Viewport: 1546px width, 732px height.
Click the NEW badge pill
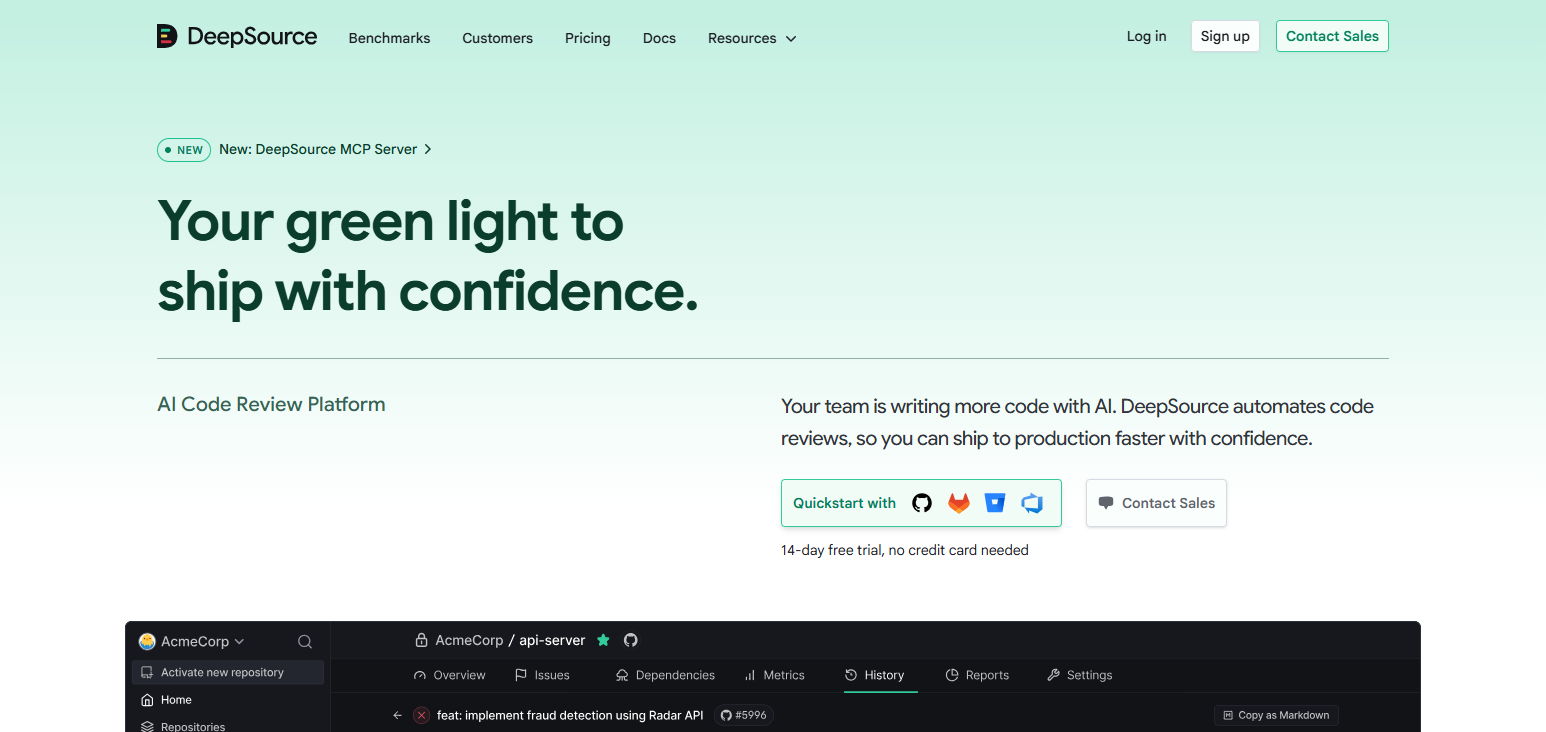point(184,150)
